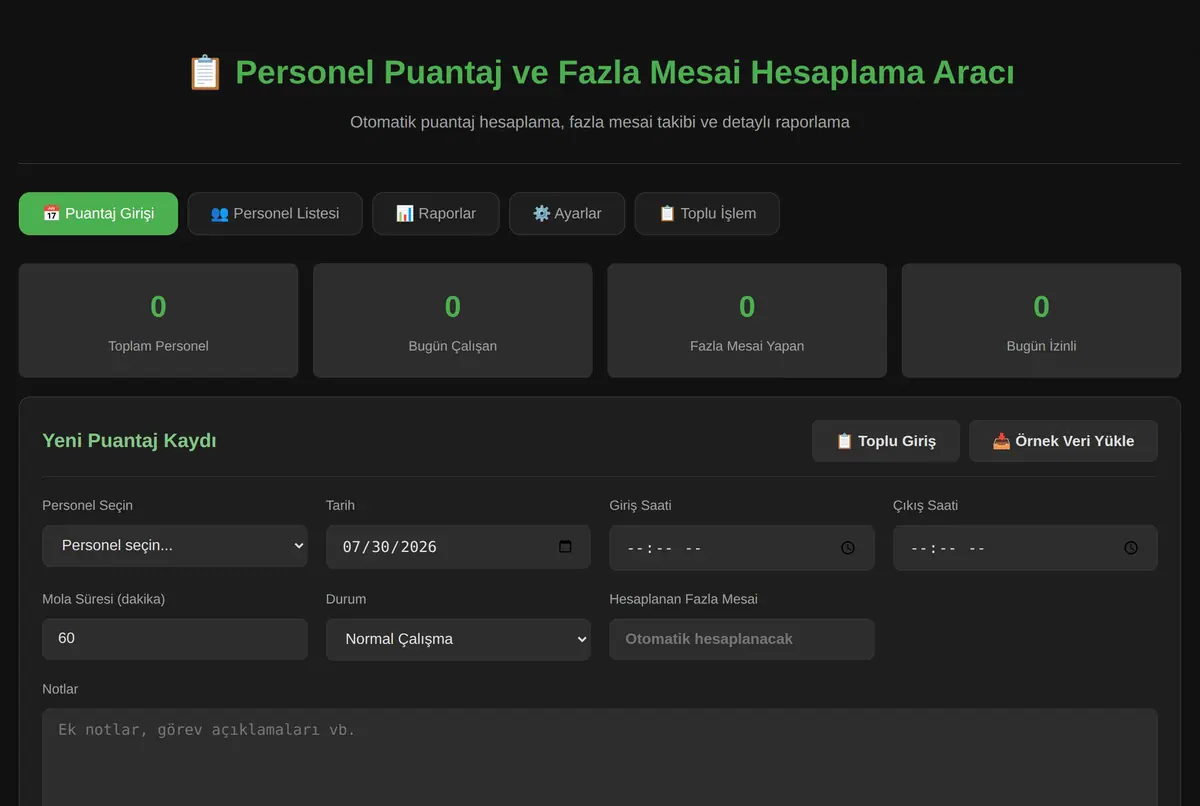Open the Puantaj Girişi tab
Screen dimensions: 1200x806
click(98, 214)
